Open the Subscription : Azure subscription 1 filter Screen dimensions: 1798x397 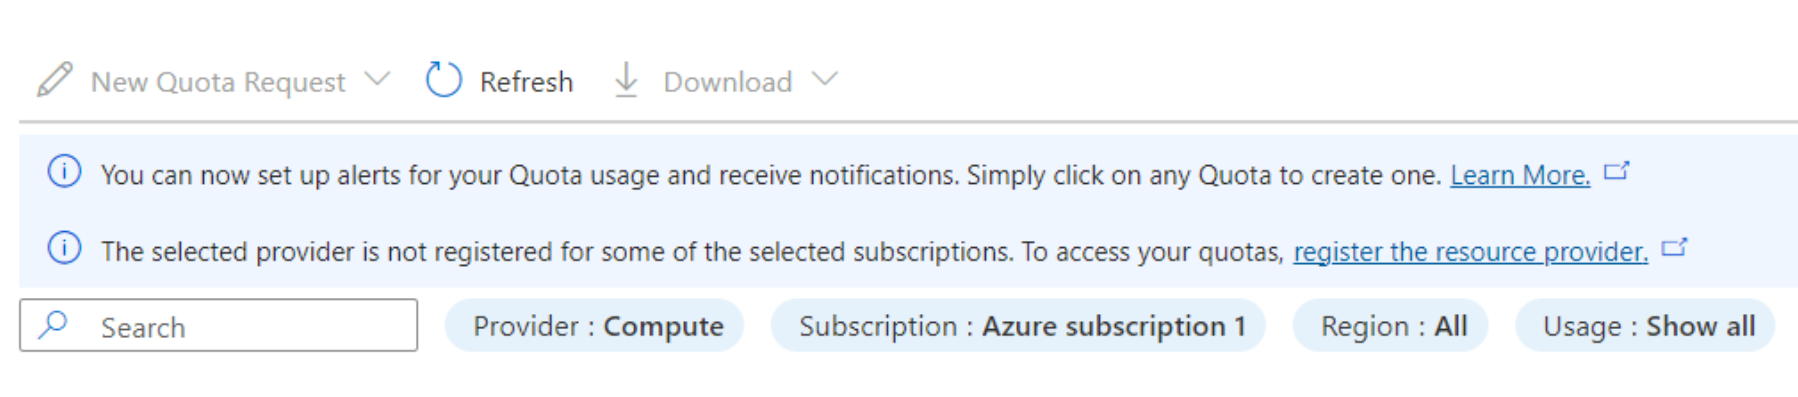(x=1018, y=326)
